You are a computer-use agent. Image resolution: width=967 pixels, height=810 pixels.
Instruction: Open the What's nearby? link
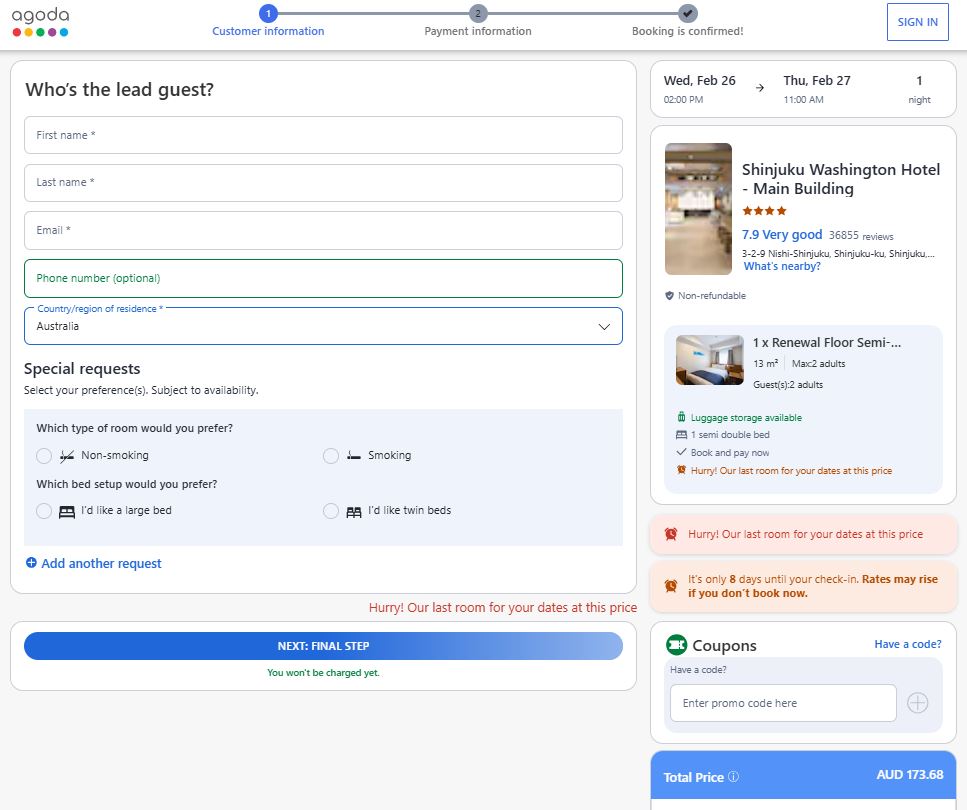click(782, 267)
